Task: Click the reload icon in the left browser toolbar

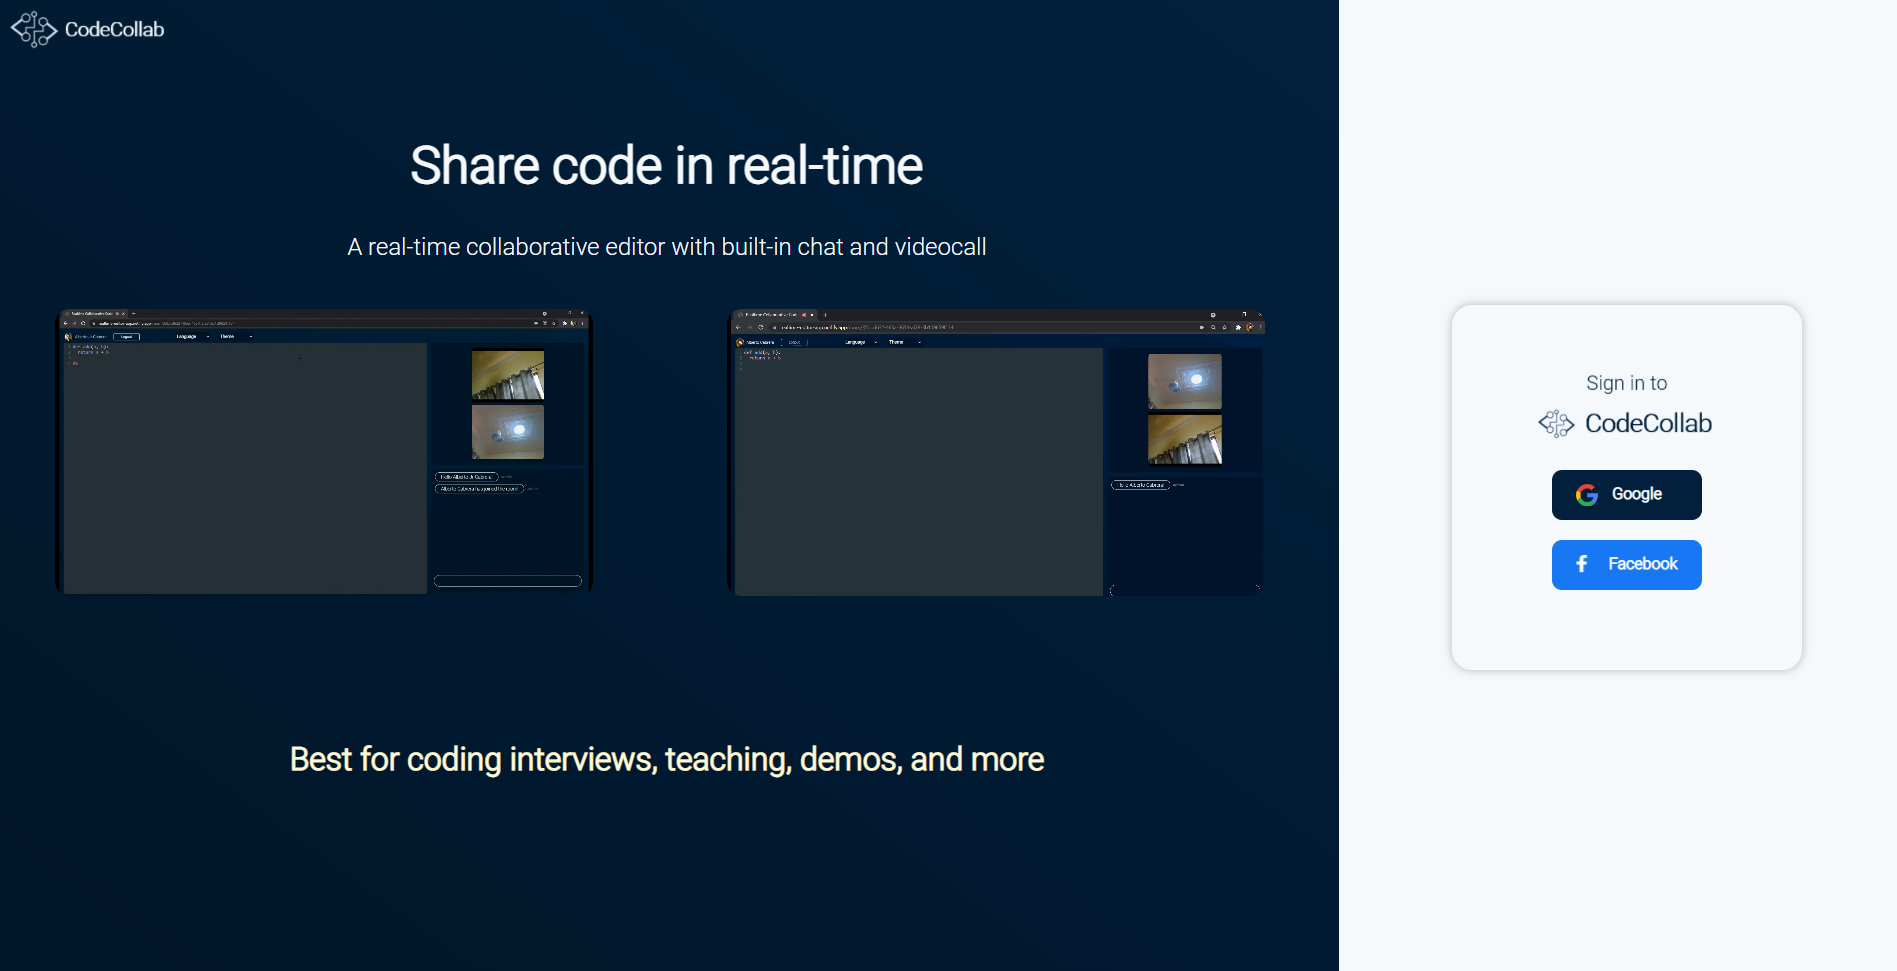Action: tap(84, 323)
